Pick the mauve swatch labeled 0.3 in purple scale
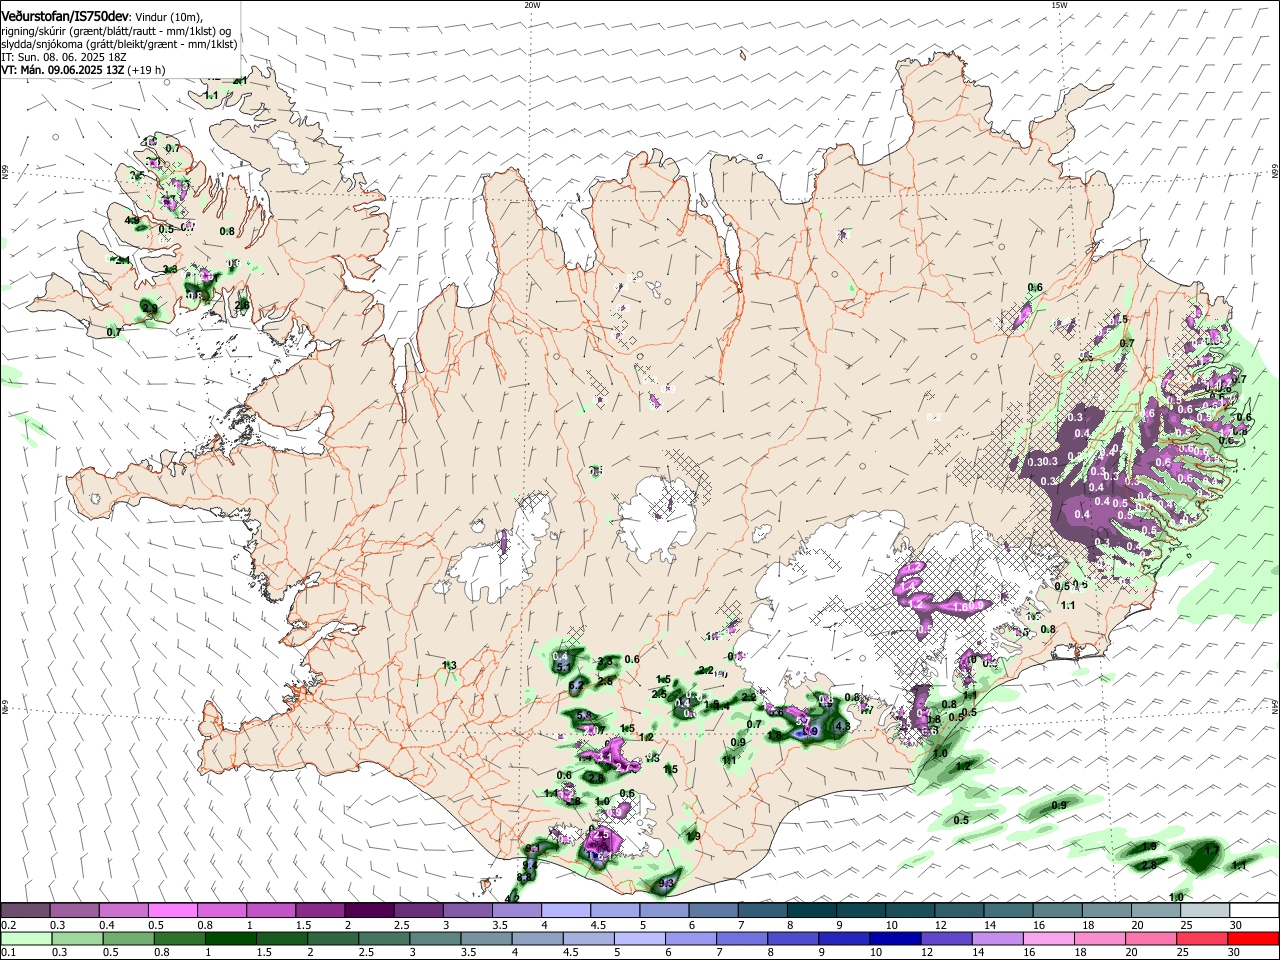This screenshot has width=1280, height=960. (74, 911)
